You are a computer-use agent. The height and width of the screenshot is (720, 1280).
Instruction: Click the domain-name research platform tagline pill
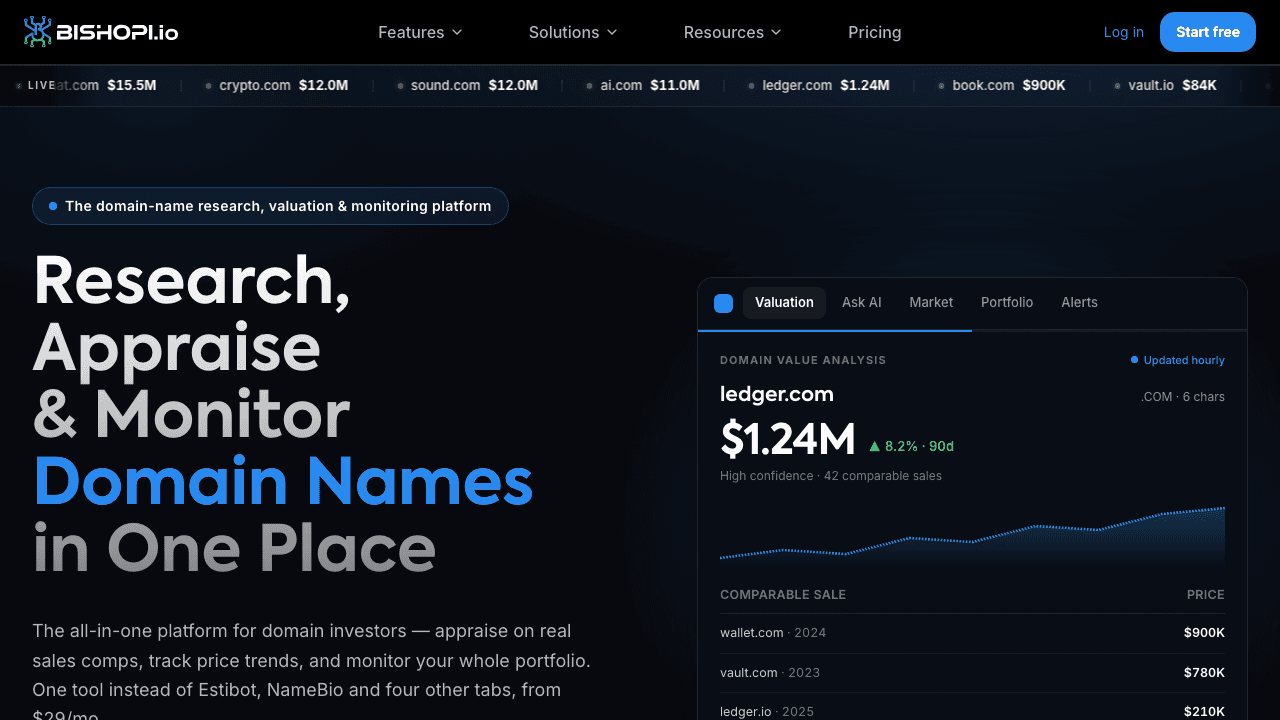(270, 206)
